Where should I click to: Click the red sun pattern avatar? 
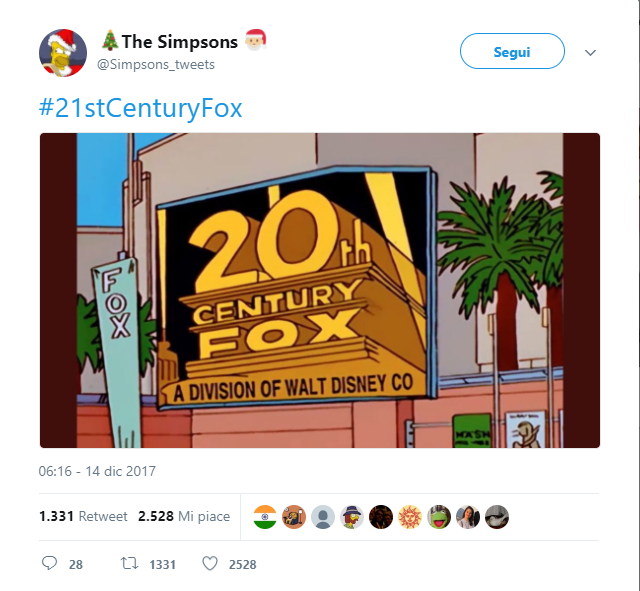(x=410, y=517)
